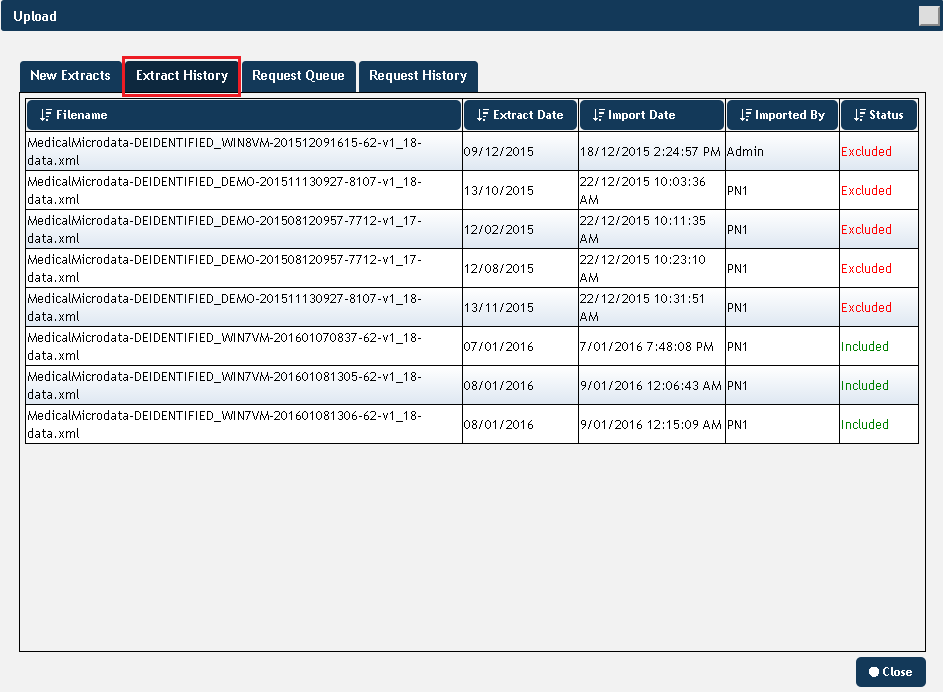Click extract date 12/02/2015

499,230
